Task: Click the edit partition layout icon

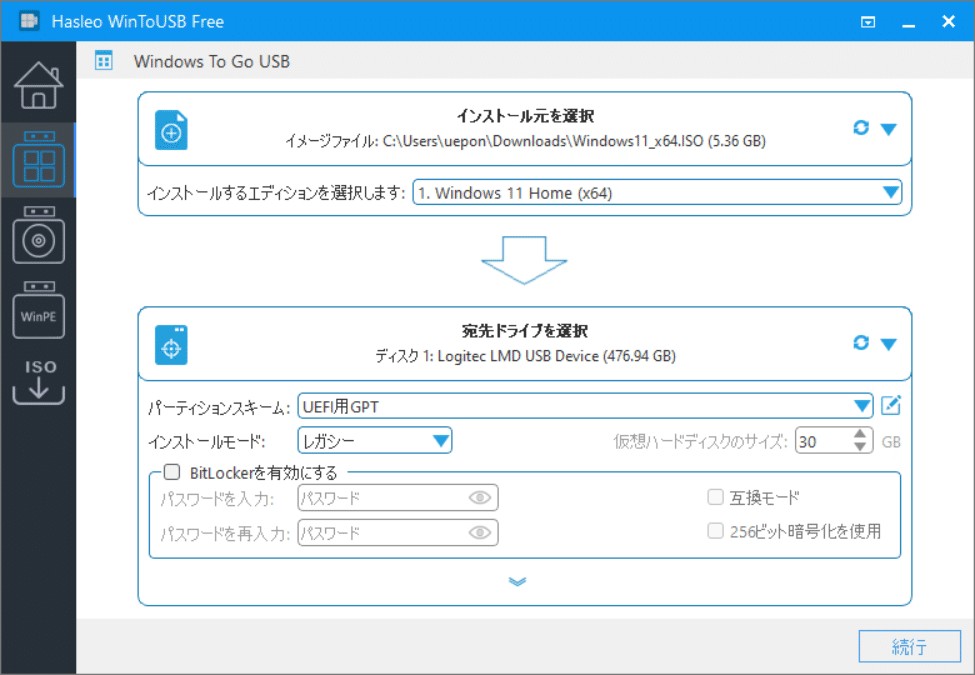Action: [891, 405]
